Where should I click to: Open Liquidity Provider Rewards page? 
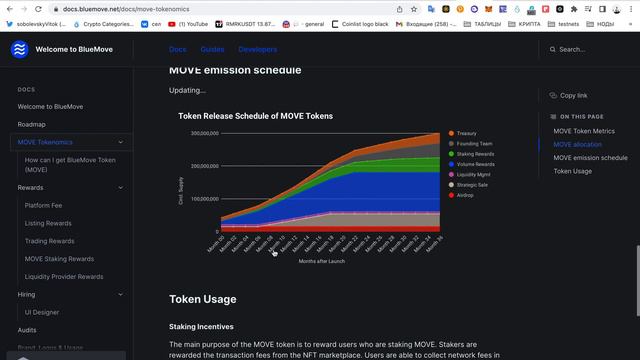coord(64,277)
